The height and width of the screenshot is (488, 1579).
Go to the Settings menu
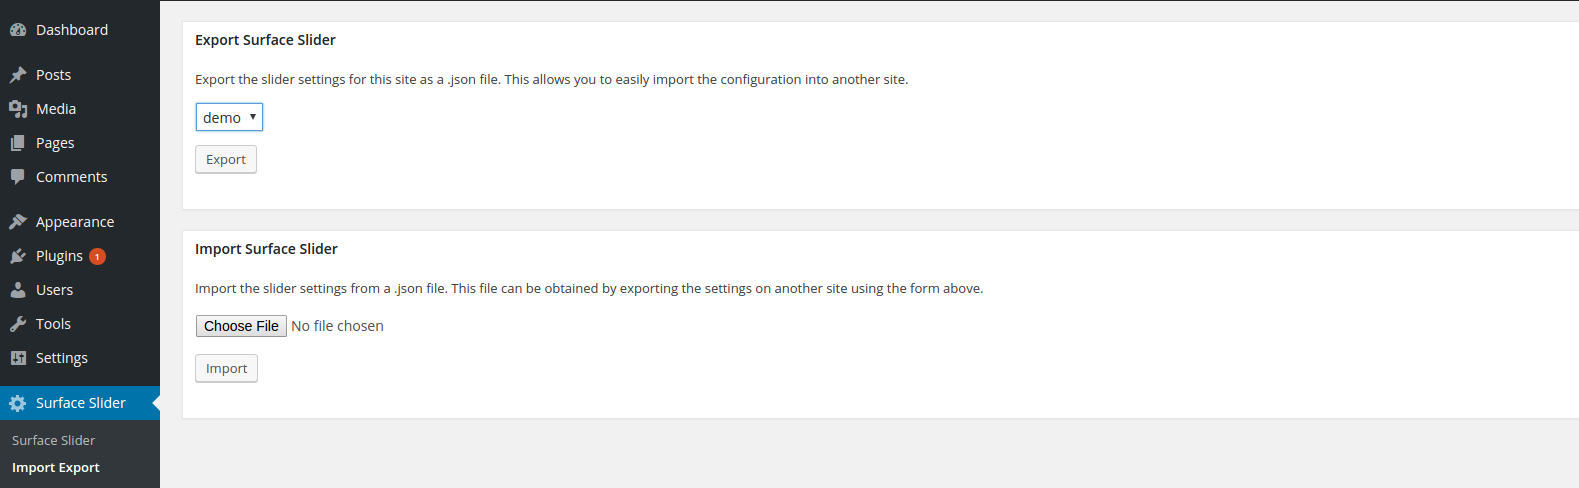click(x=62, y=358)
